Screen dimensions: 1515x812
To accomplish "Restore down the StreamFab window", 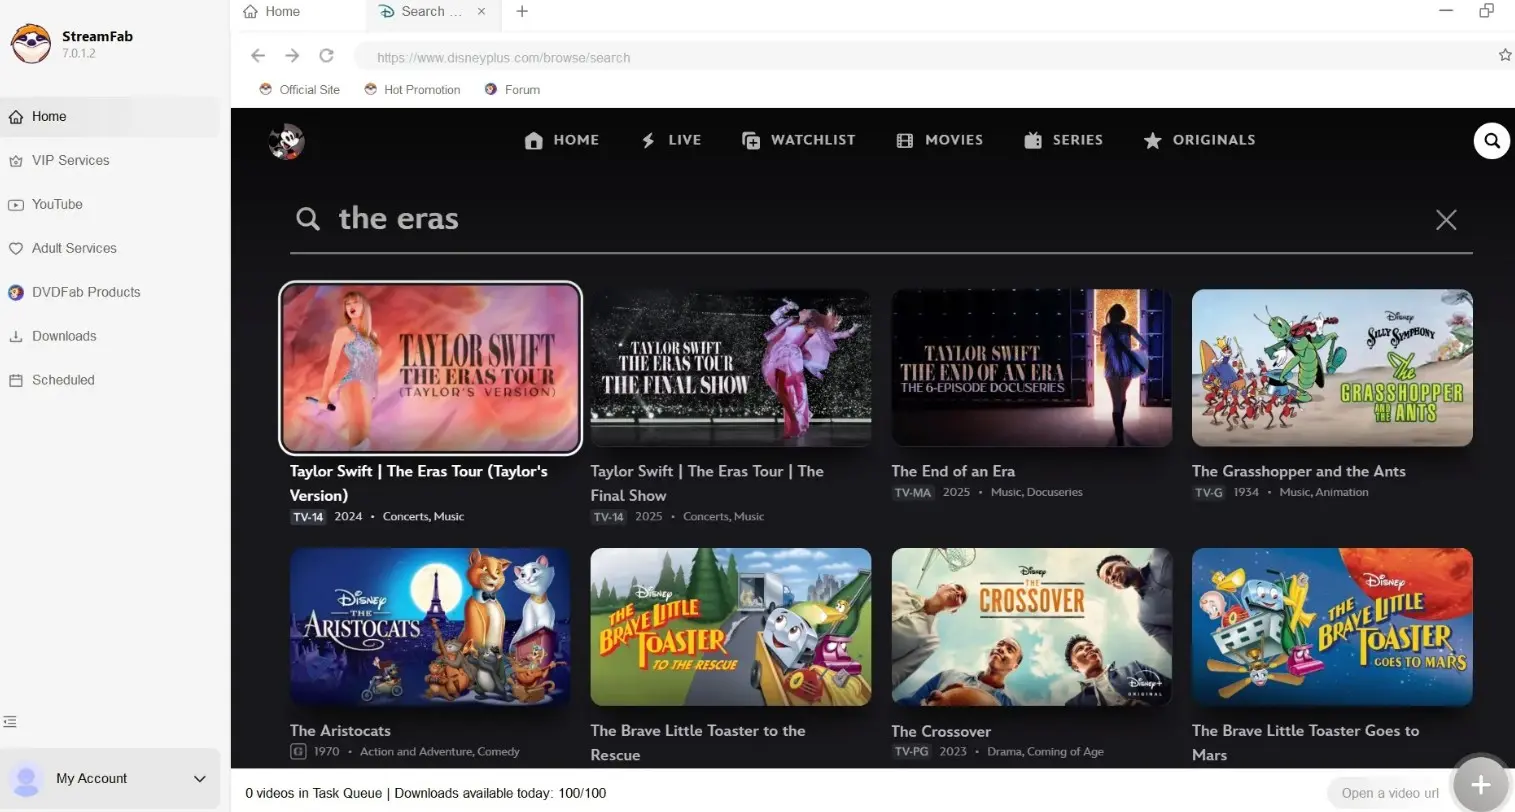I will coord(1487,11).
